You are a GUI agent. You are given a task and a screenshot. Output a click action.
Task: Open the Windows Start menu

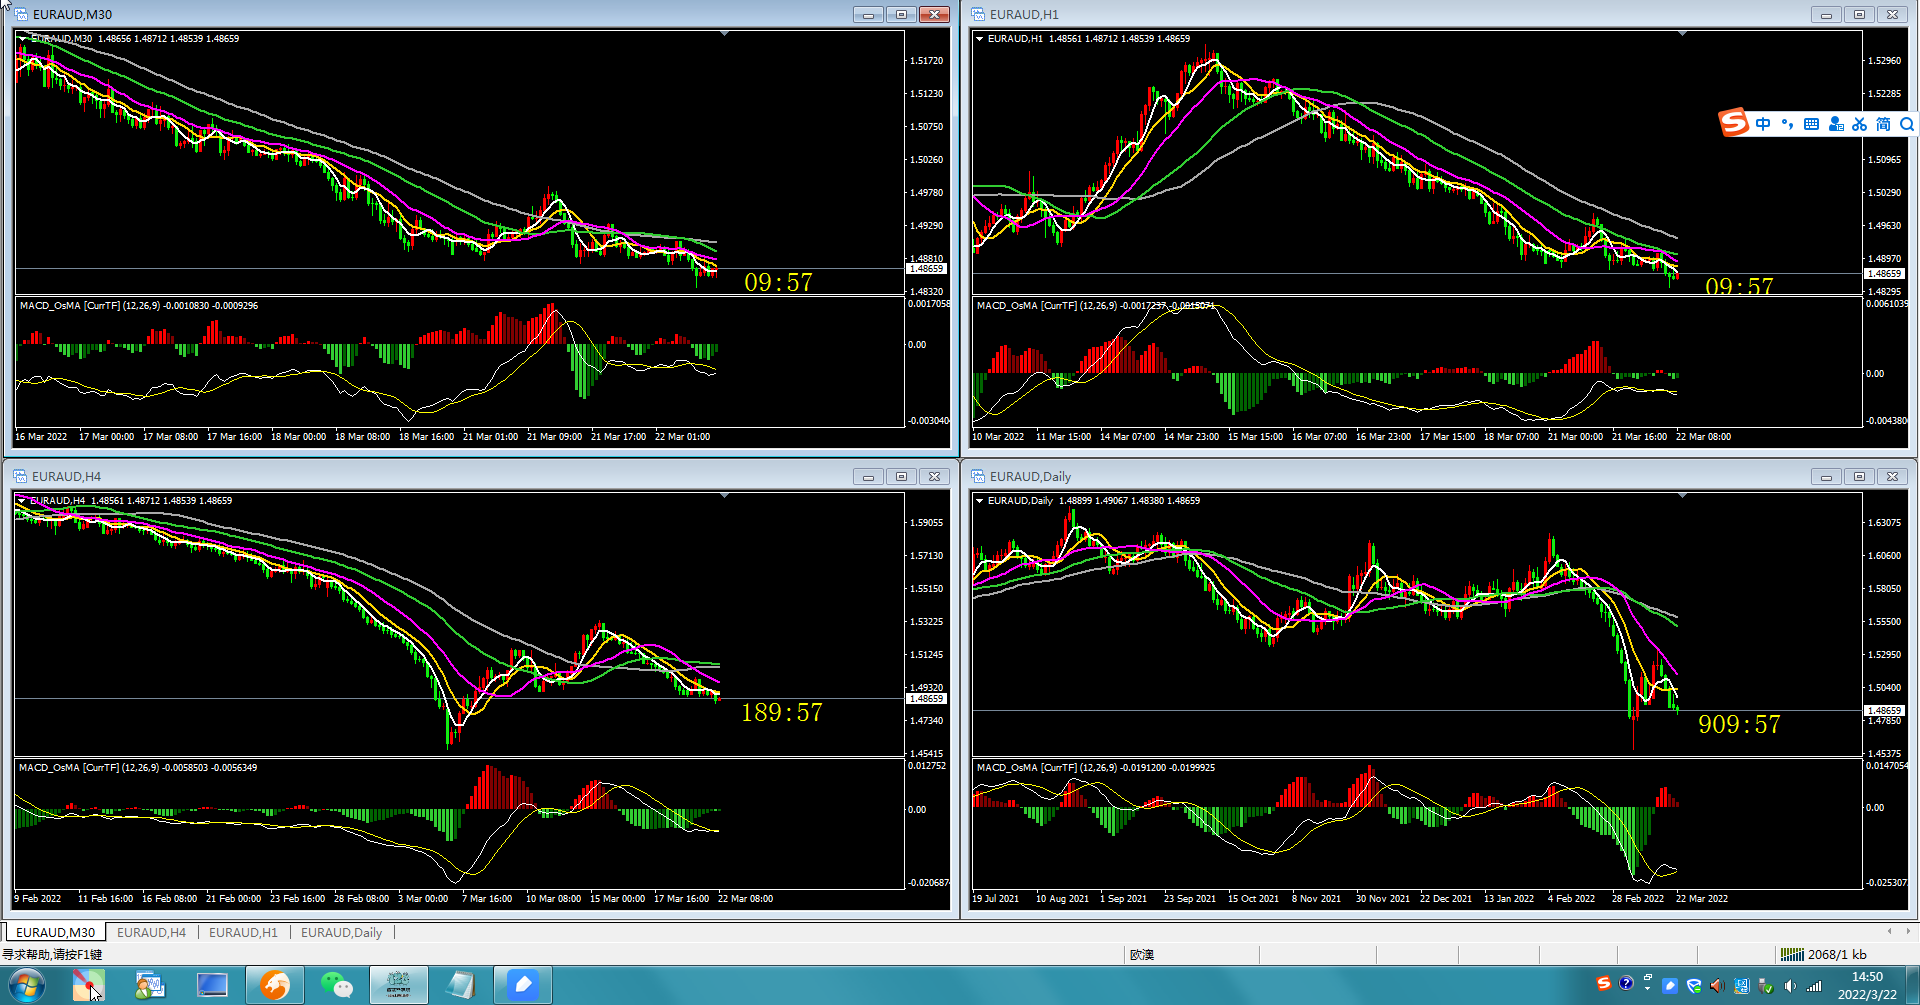click(26, 985)
